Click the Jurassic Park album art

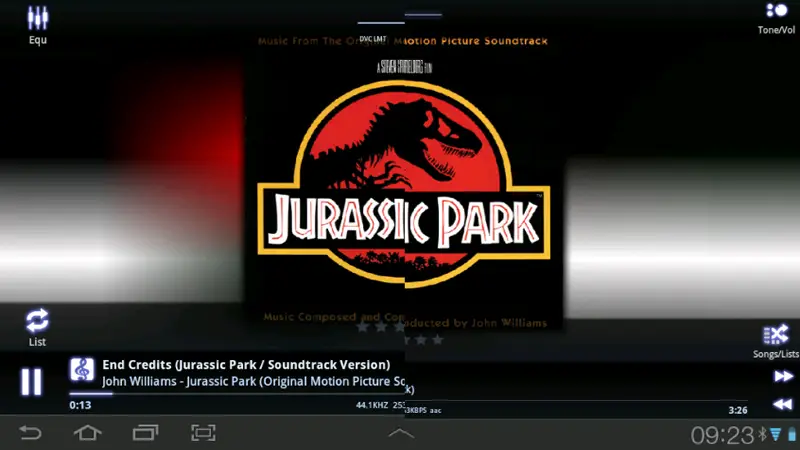(x=404, y=181)
